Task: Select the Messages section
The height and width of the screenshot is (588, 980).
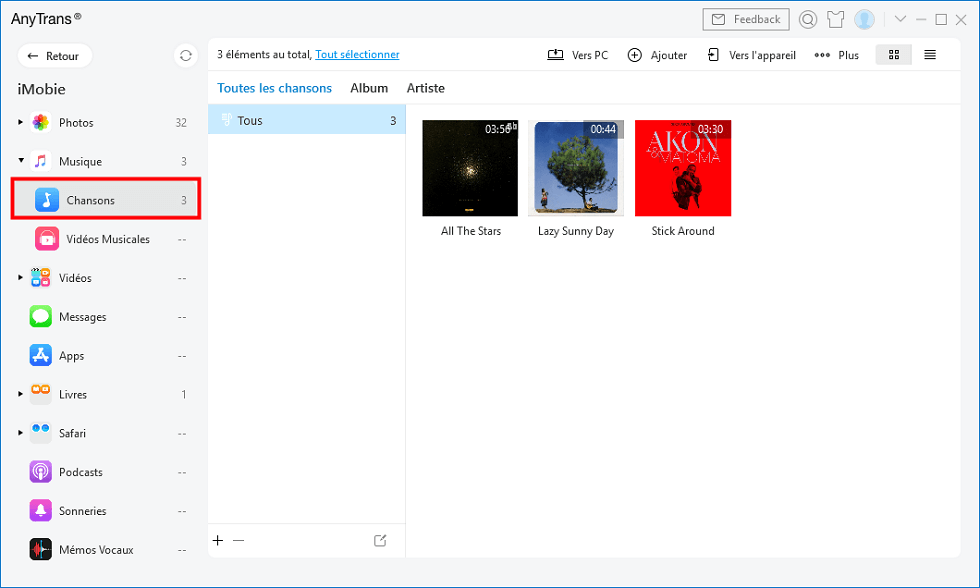Action: (x=85, y=316)
